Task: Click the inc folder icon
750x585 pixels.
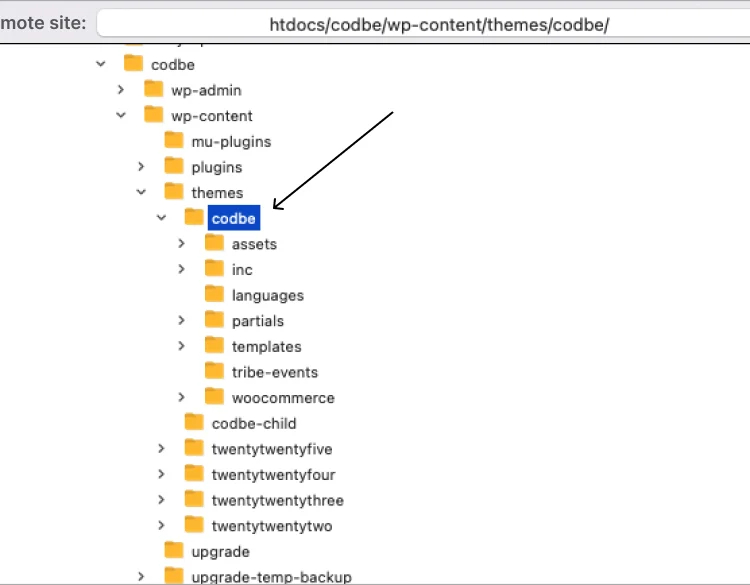Action: tap(214, 268)
